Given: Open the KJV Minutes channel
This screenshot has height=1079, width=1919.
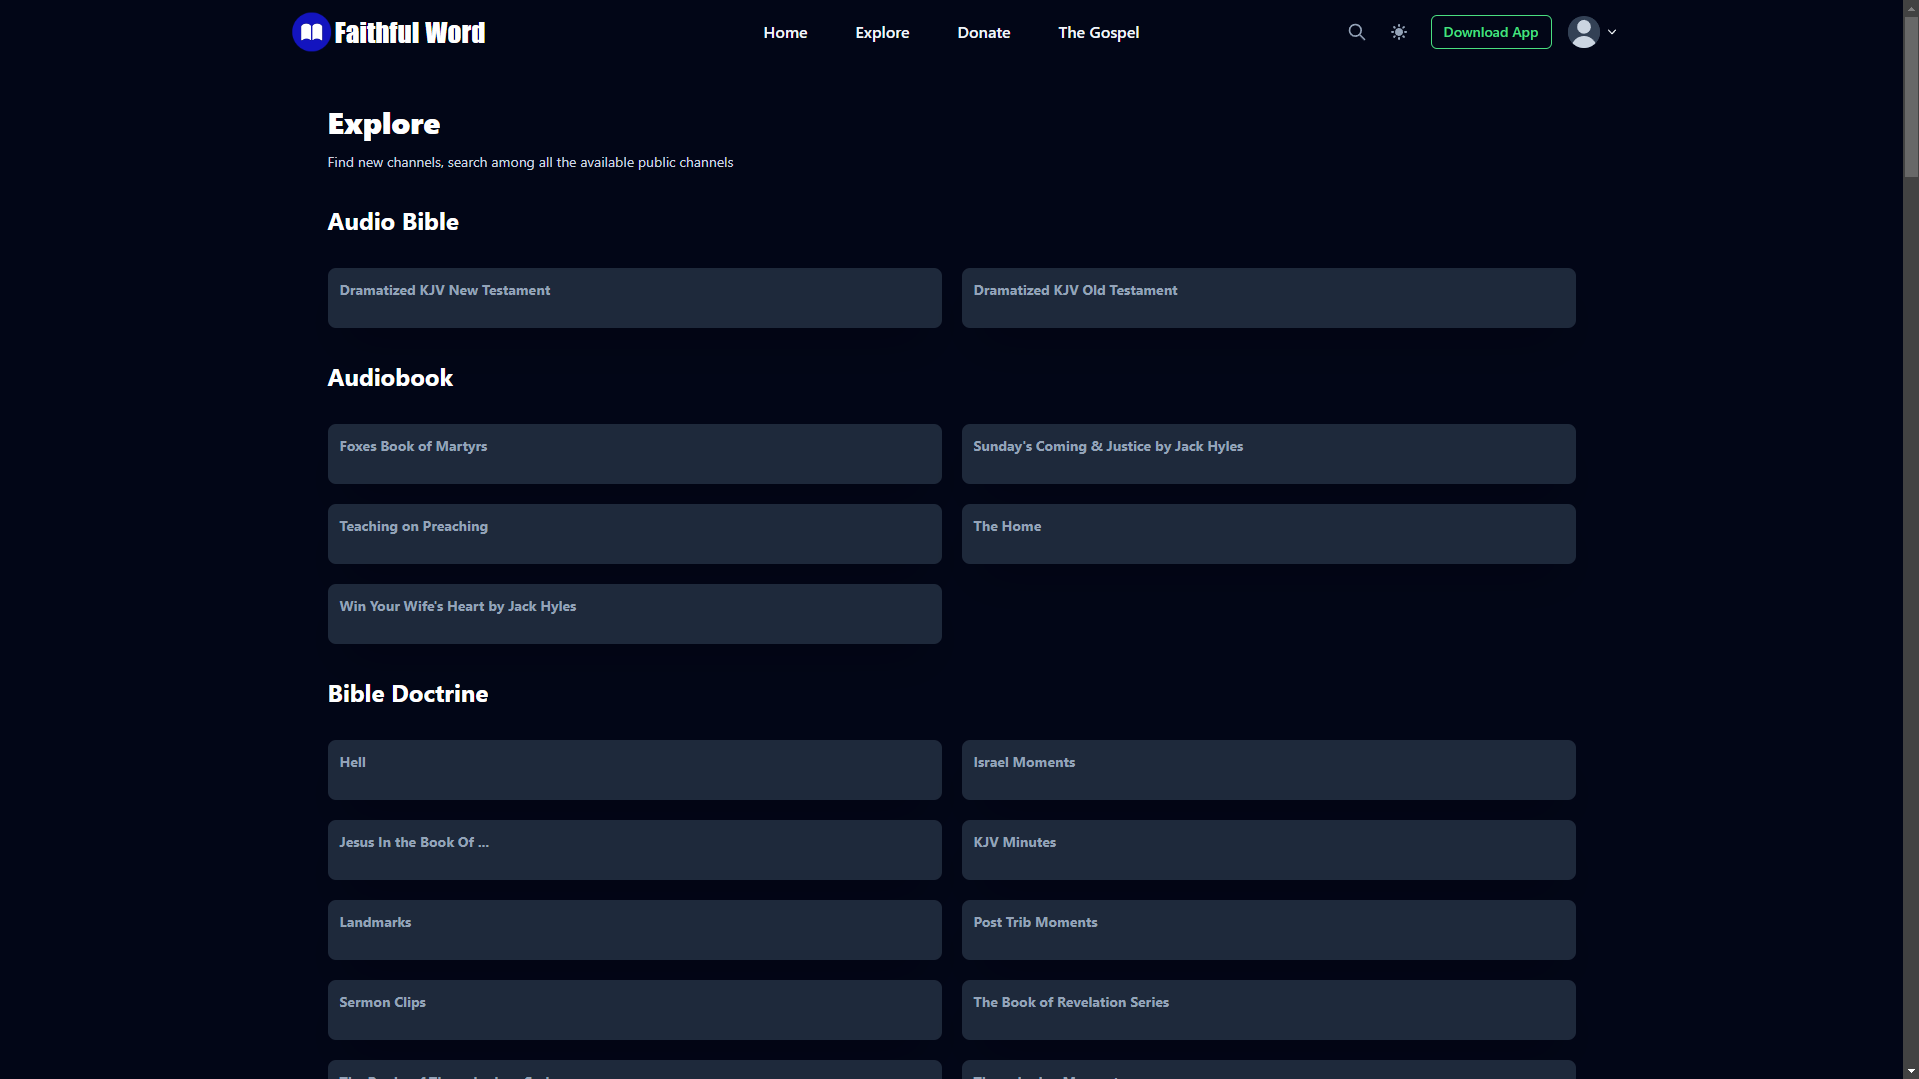Looking at the screenshot, I should click(1268, 850).
